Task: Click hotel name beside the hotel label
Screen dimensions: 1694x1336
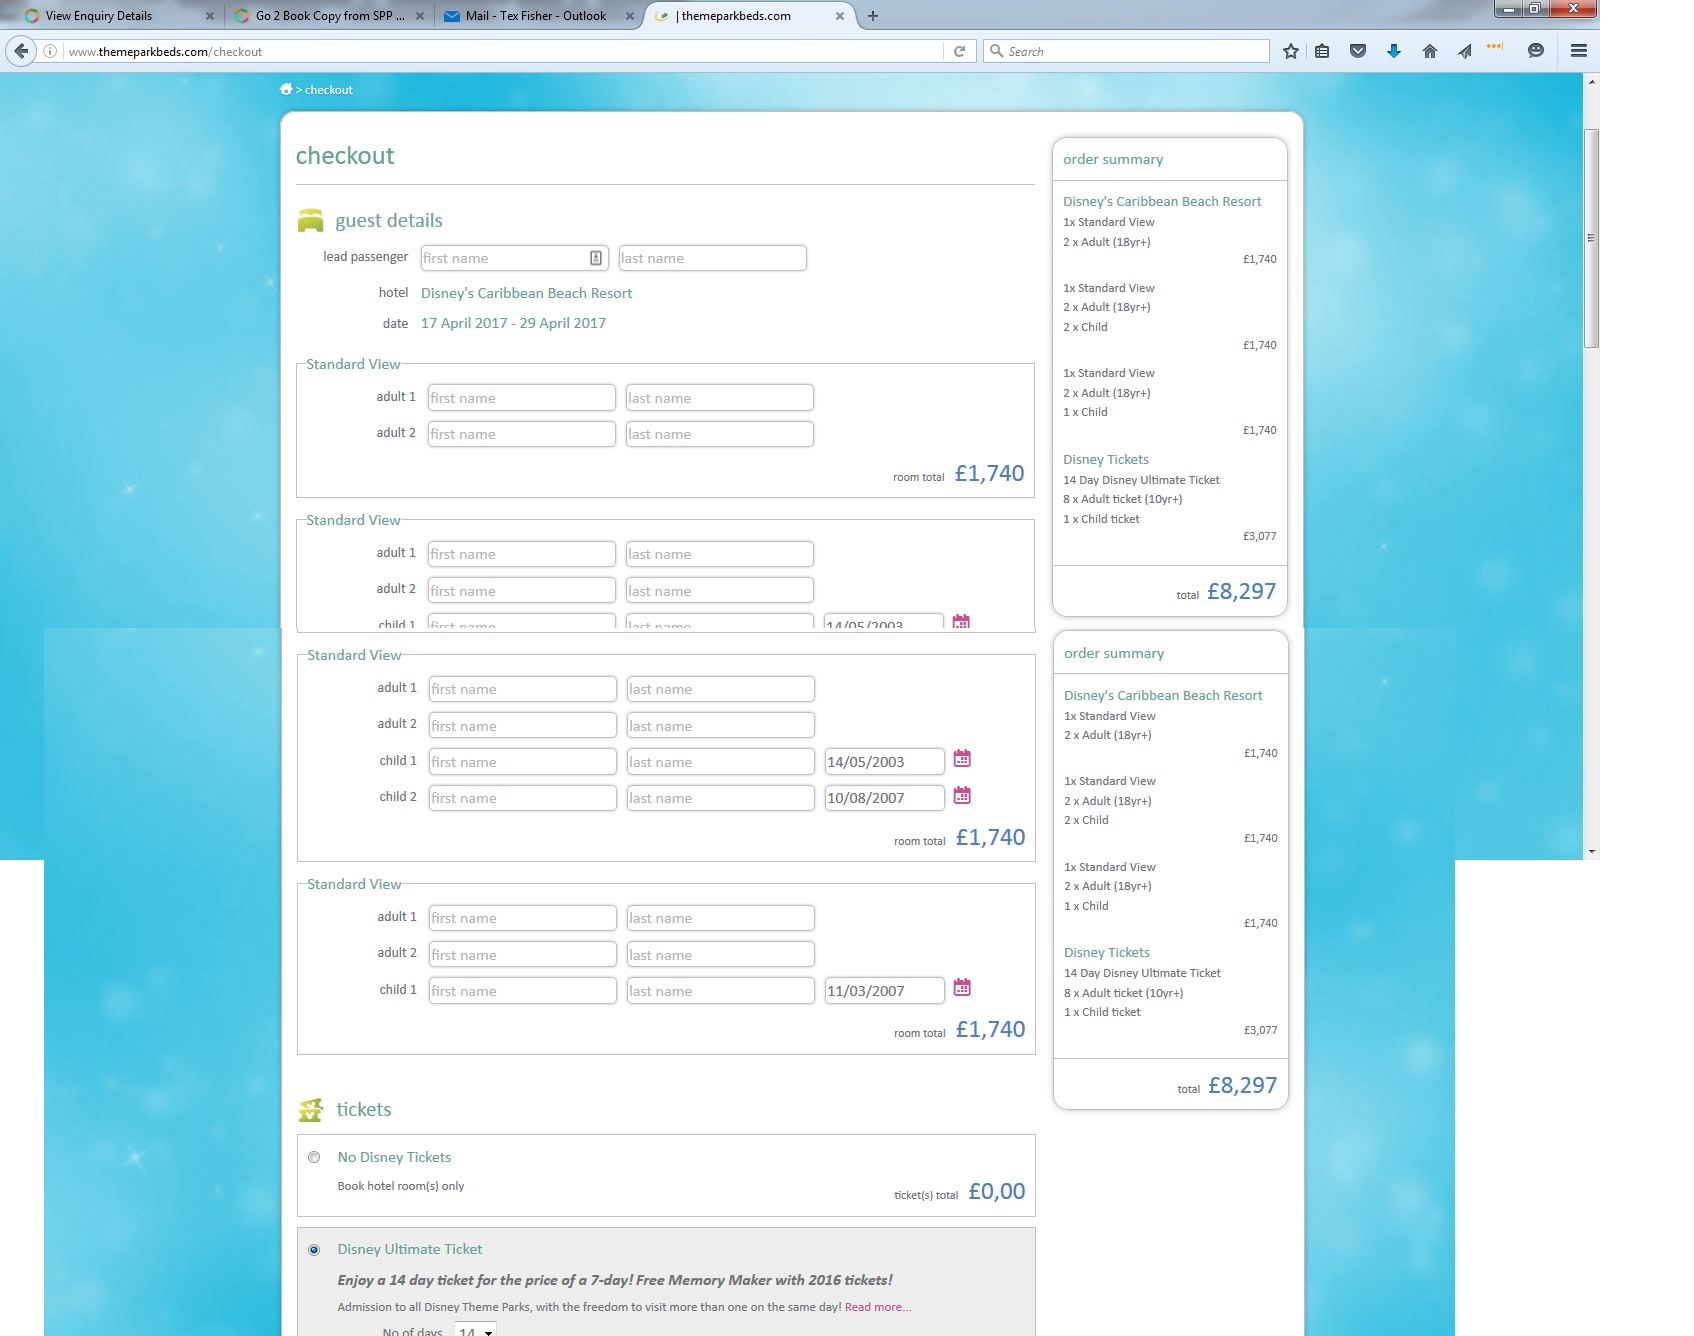Action: pos(526,293)
